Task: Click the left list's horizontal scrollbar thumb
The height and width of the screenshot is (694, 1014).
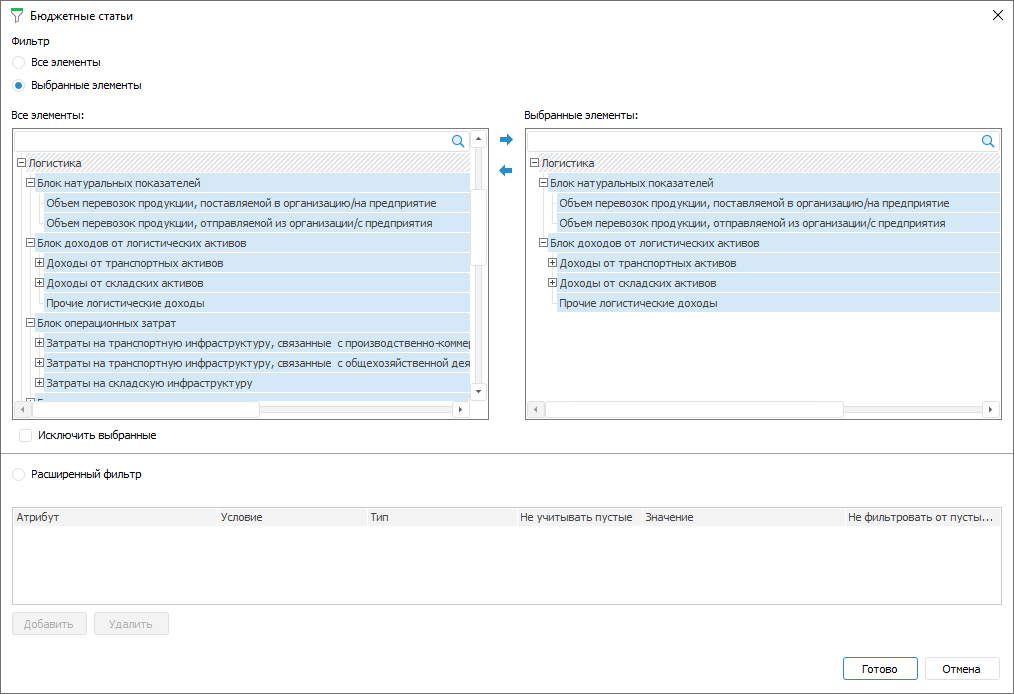Action: click(x=145, y=410)
